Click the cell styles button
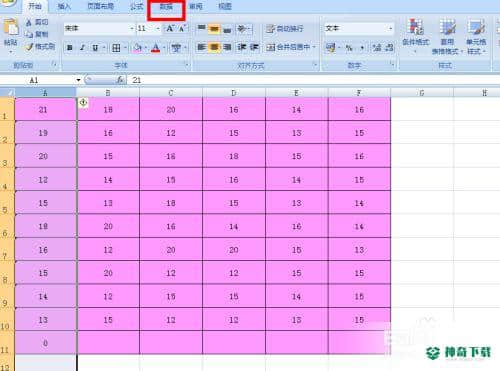500x371 pixels. (476, 36)
